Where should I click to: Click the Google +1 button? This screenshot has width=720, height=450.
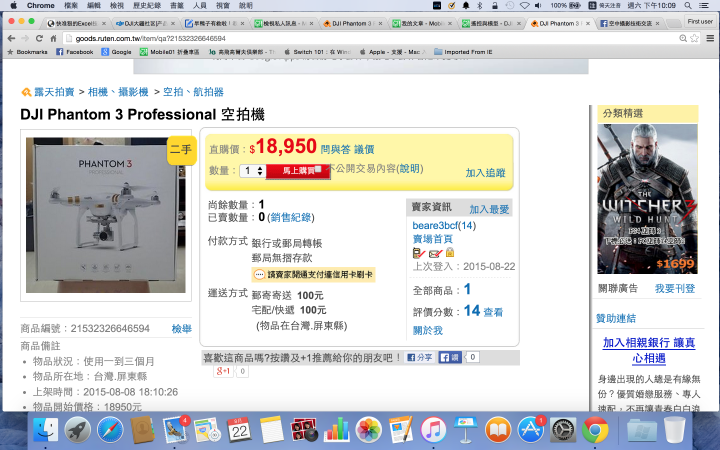coord(224,371)
